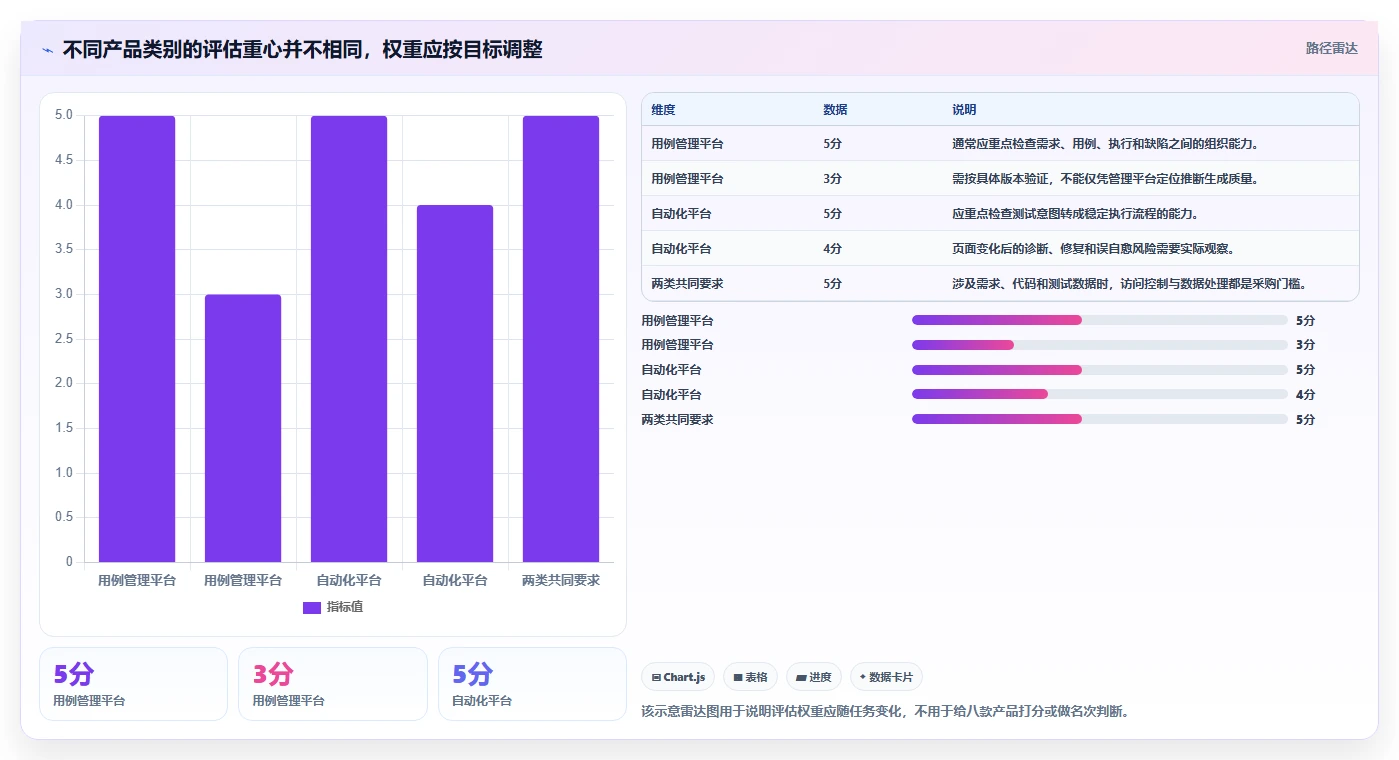
Task: Click the chart bar of height 3.0
Action: [243, 428]
